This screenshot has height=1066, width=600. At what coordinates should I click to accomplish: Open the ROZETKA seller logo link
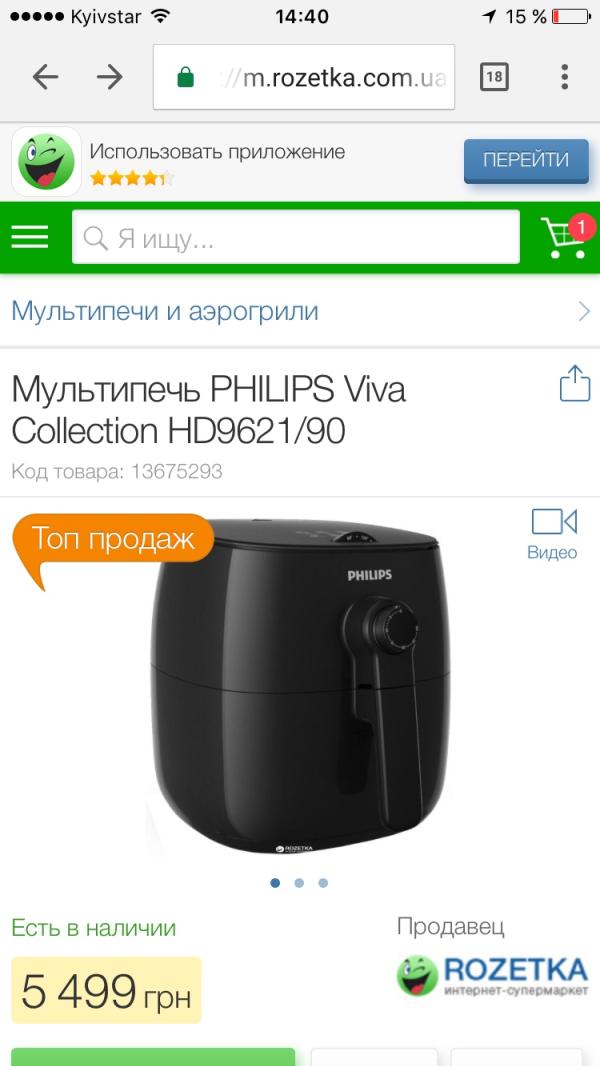[492, 976]
